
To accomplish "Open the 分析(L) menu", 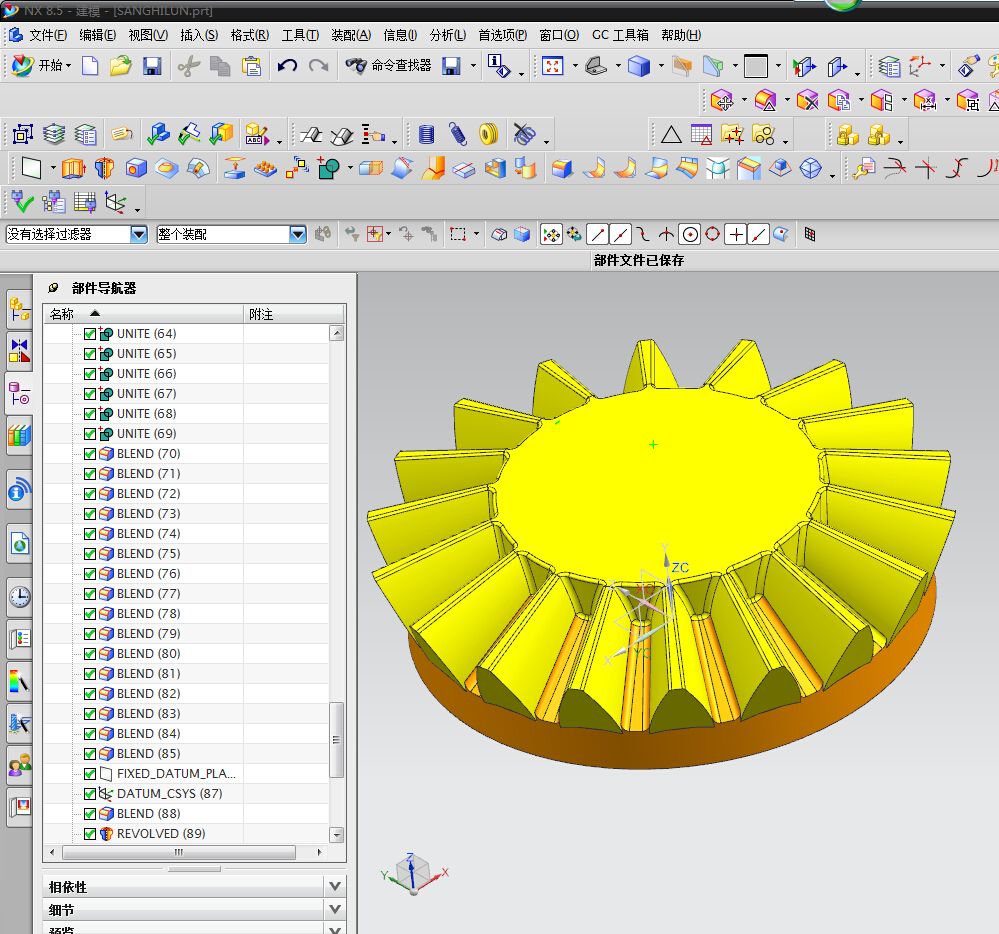I will [x=448, y=35].
